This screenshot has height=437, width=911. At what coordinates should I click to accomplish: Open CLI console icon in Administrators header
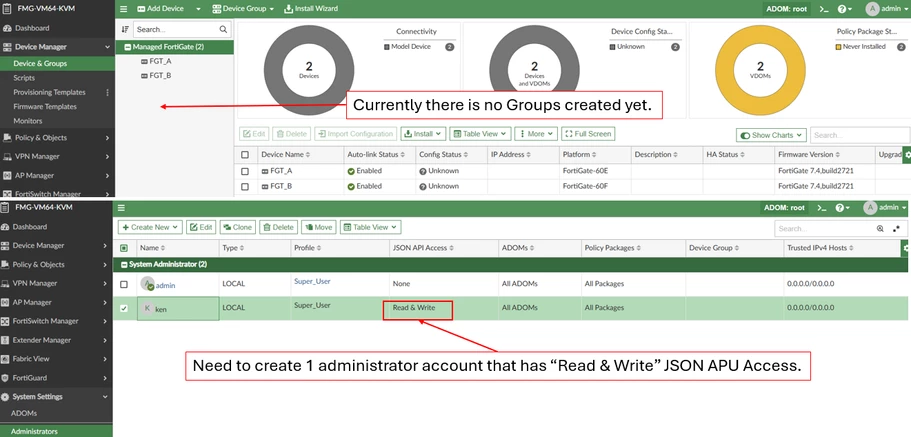tap(822, 207)
